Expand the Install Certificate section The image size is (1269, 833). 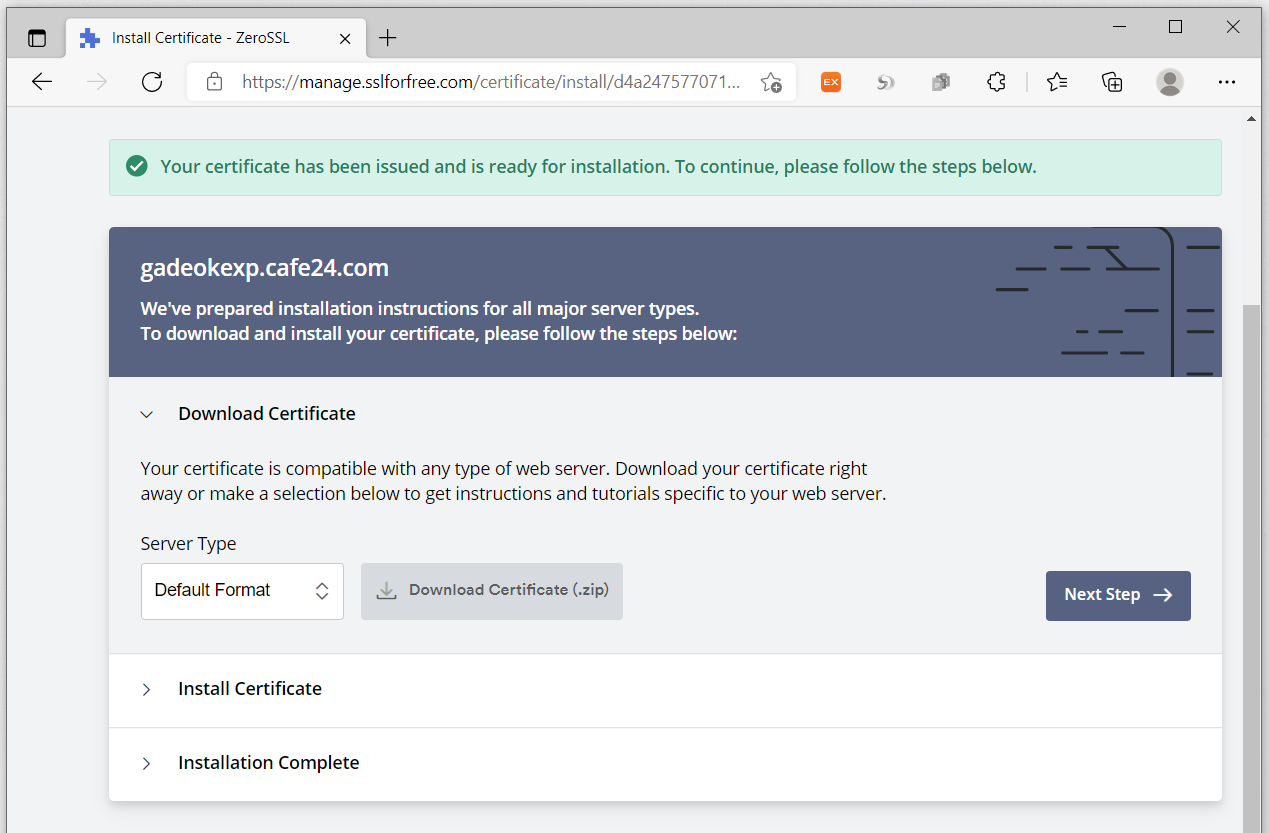pyautogui.click(x=147, y=689)
